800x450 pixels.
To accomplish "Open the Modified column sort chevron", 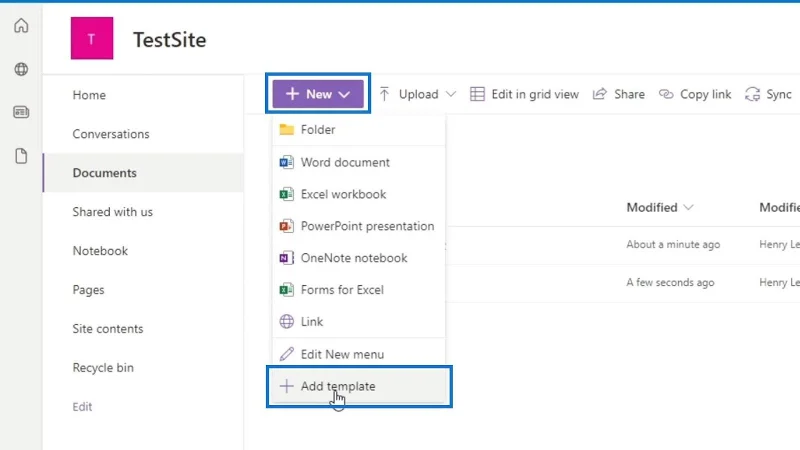I will click(688, 207).
